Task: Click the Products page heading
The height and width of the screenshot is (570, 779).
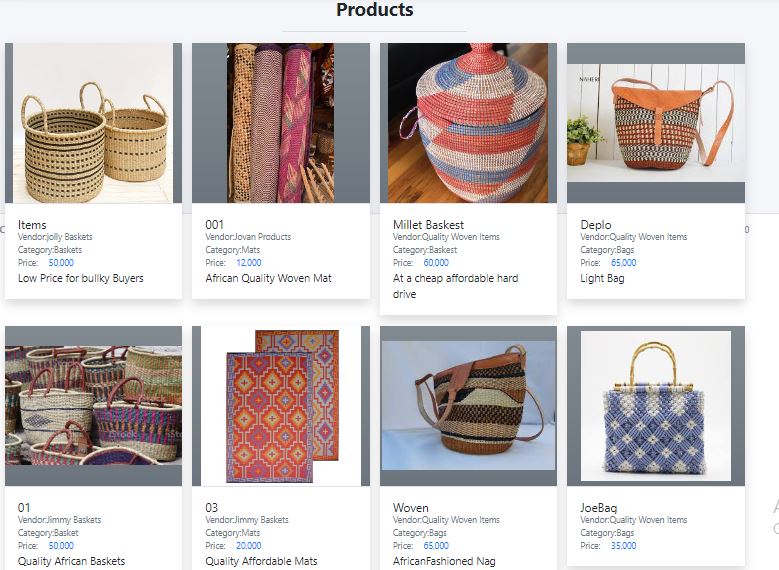Action: (374, 11)
